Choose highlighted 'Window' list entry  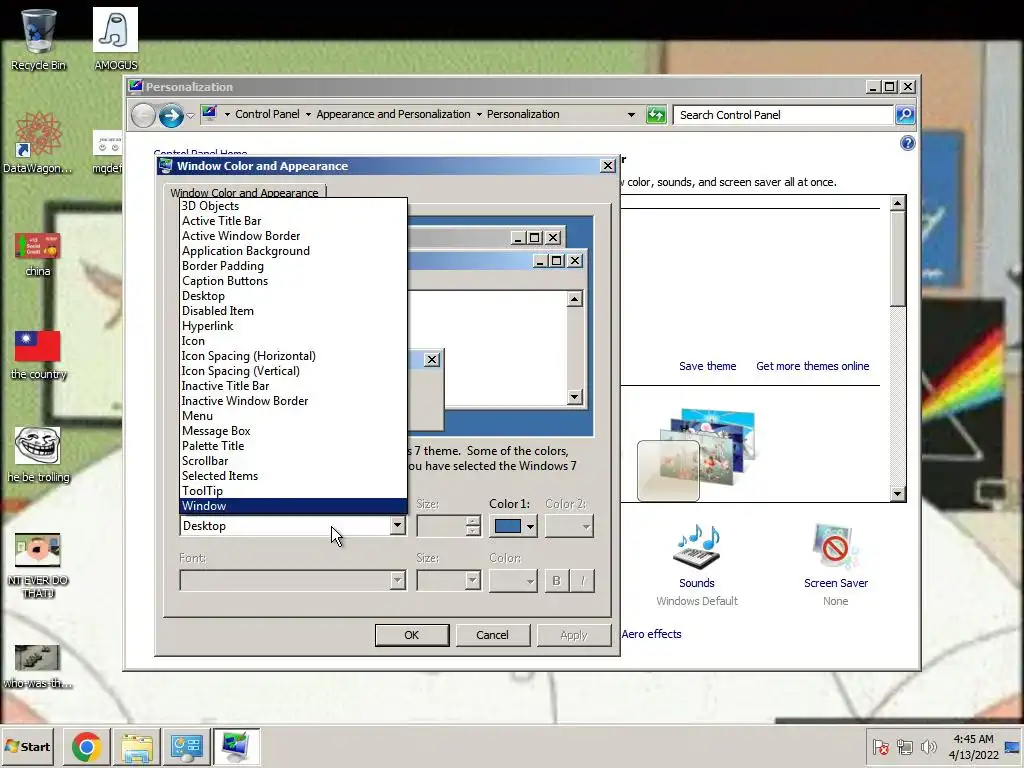(x=293, y=506)
